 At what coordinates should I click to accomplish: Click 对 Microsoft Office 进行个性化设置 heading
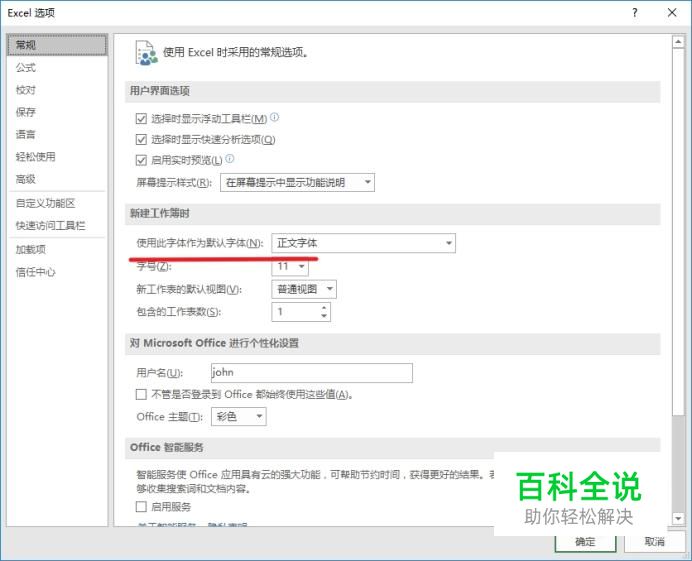coord(214,343)
